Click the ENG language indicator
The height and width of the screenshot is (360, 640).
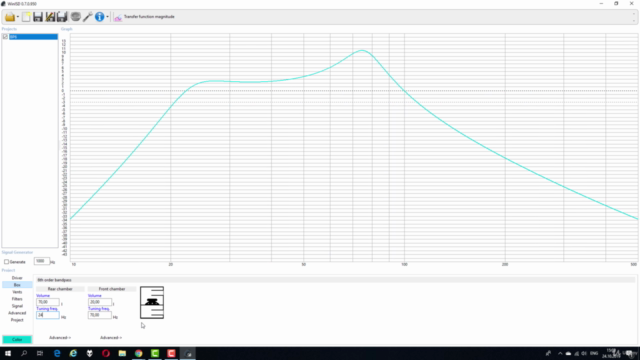point(594,353)
